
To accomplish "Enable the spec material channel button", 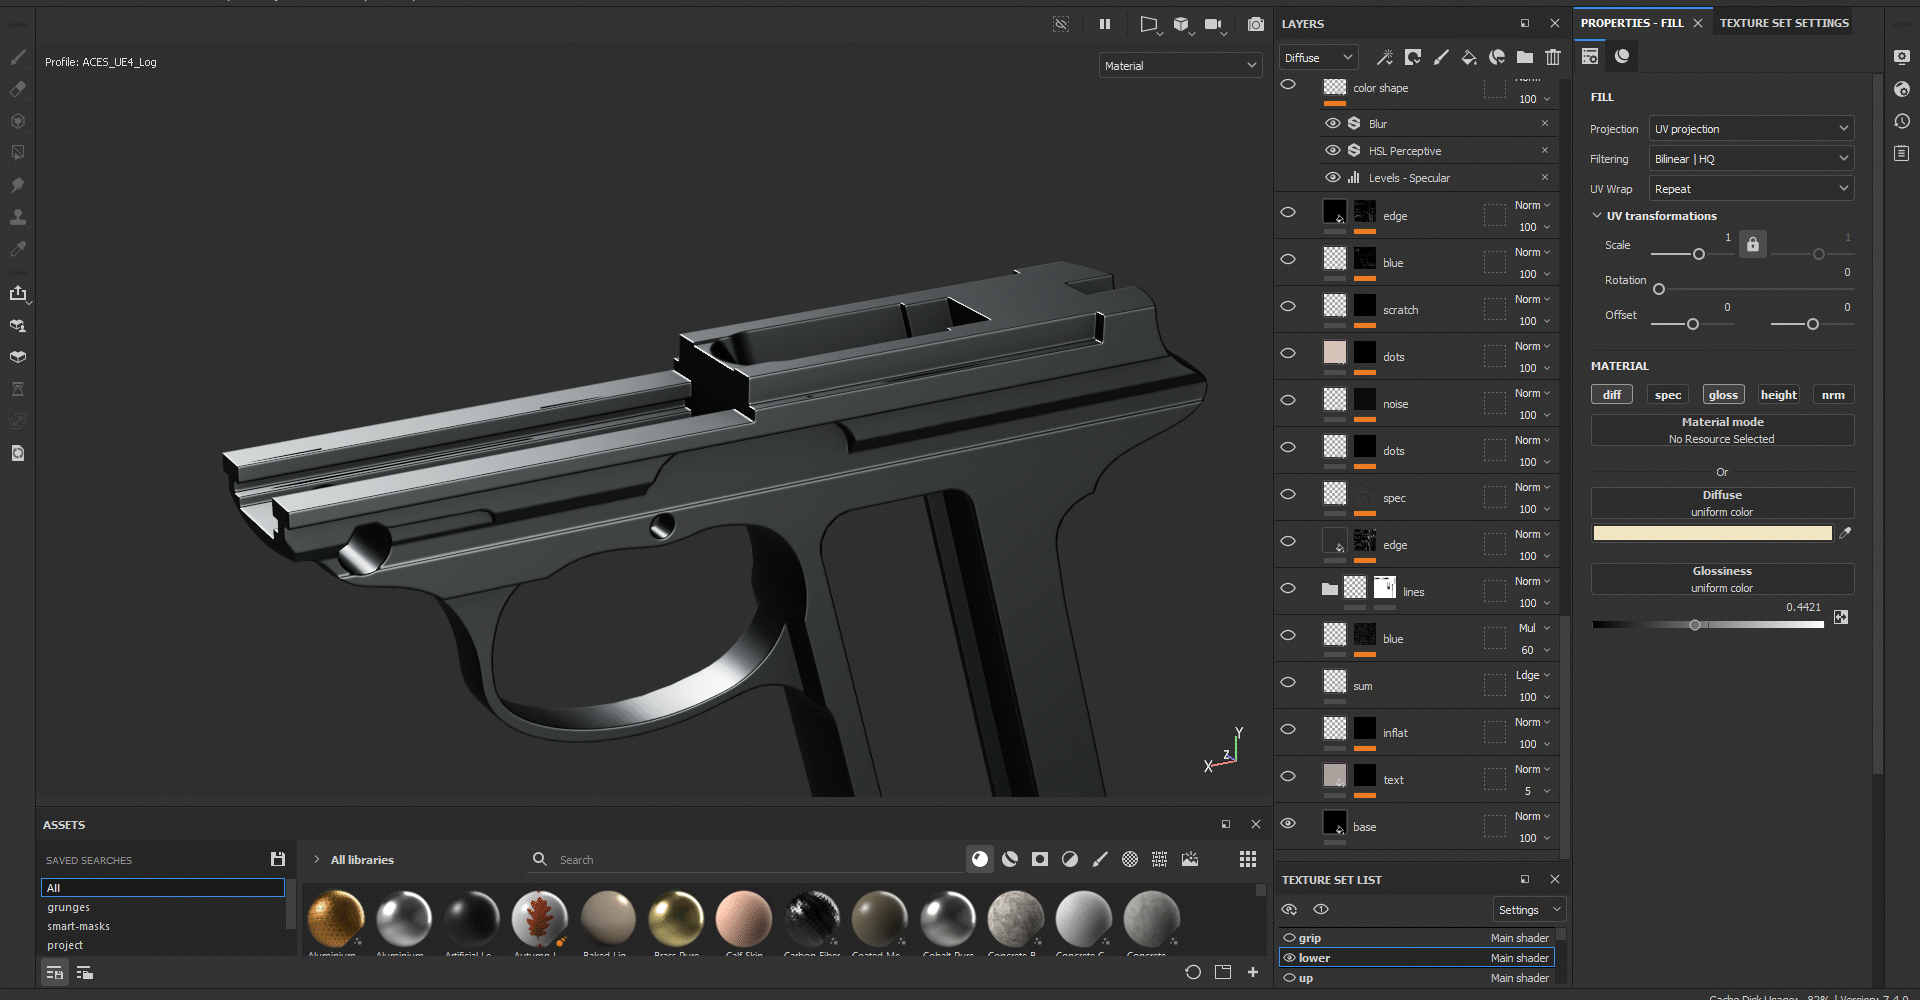I will 1667,395.
